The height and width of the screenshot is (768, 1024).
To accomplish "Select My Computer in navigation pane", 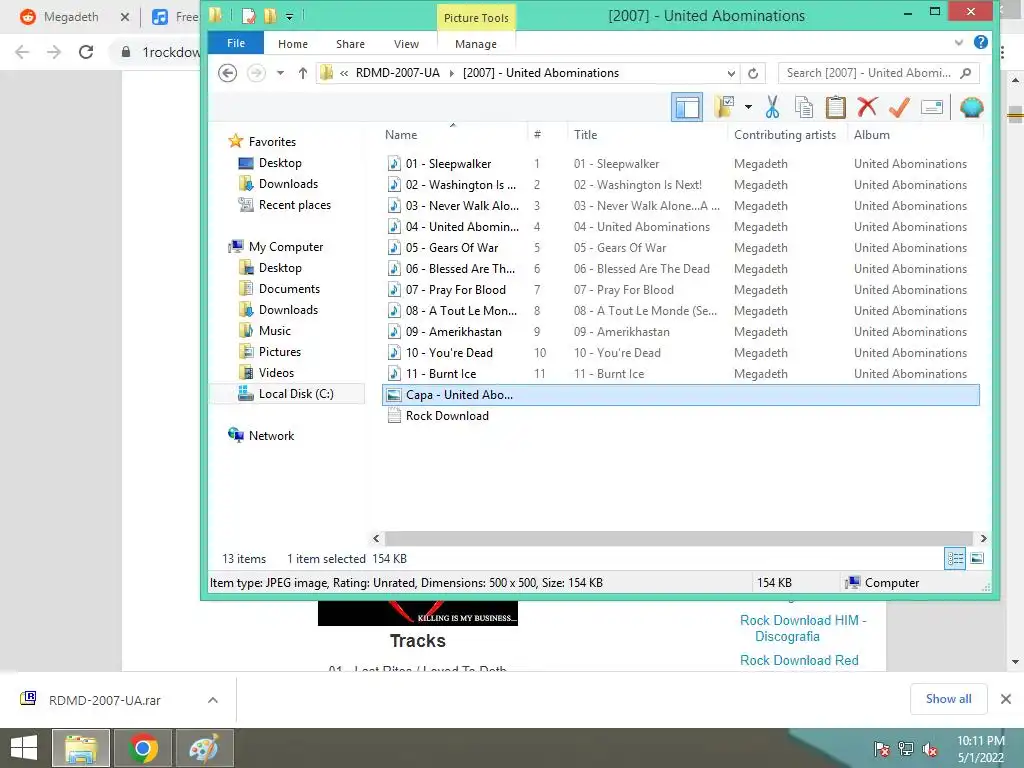I will tap(285, 247).
